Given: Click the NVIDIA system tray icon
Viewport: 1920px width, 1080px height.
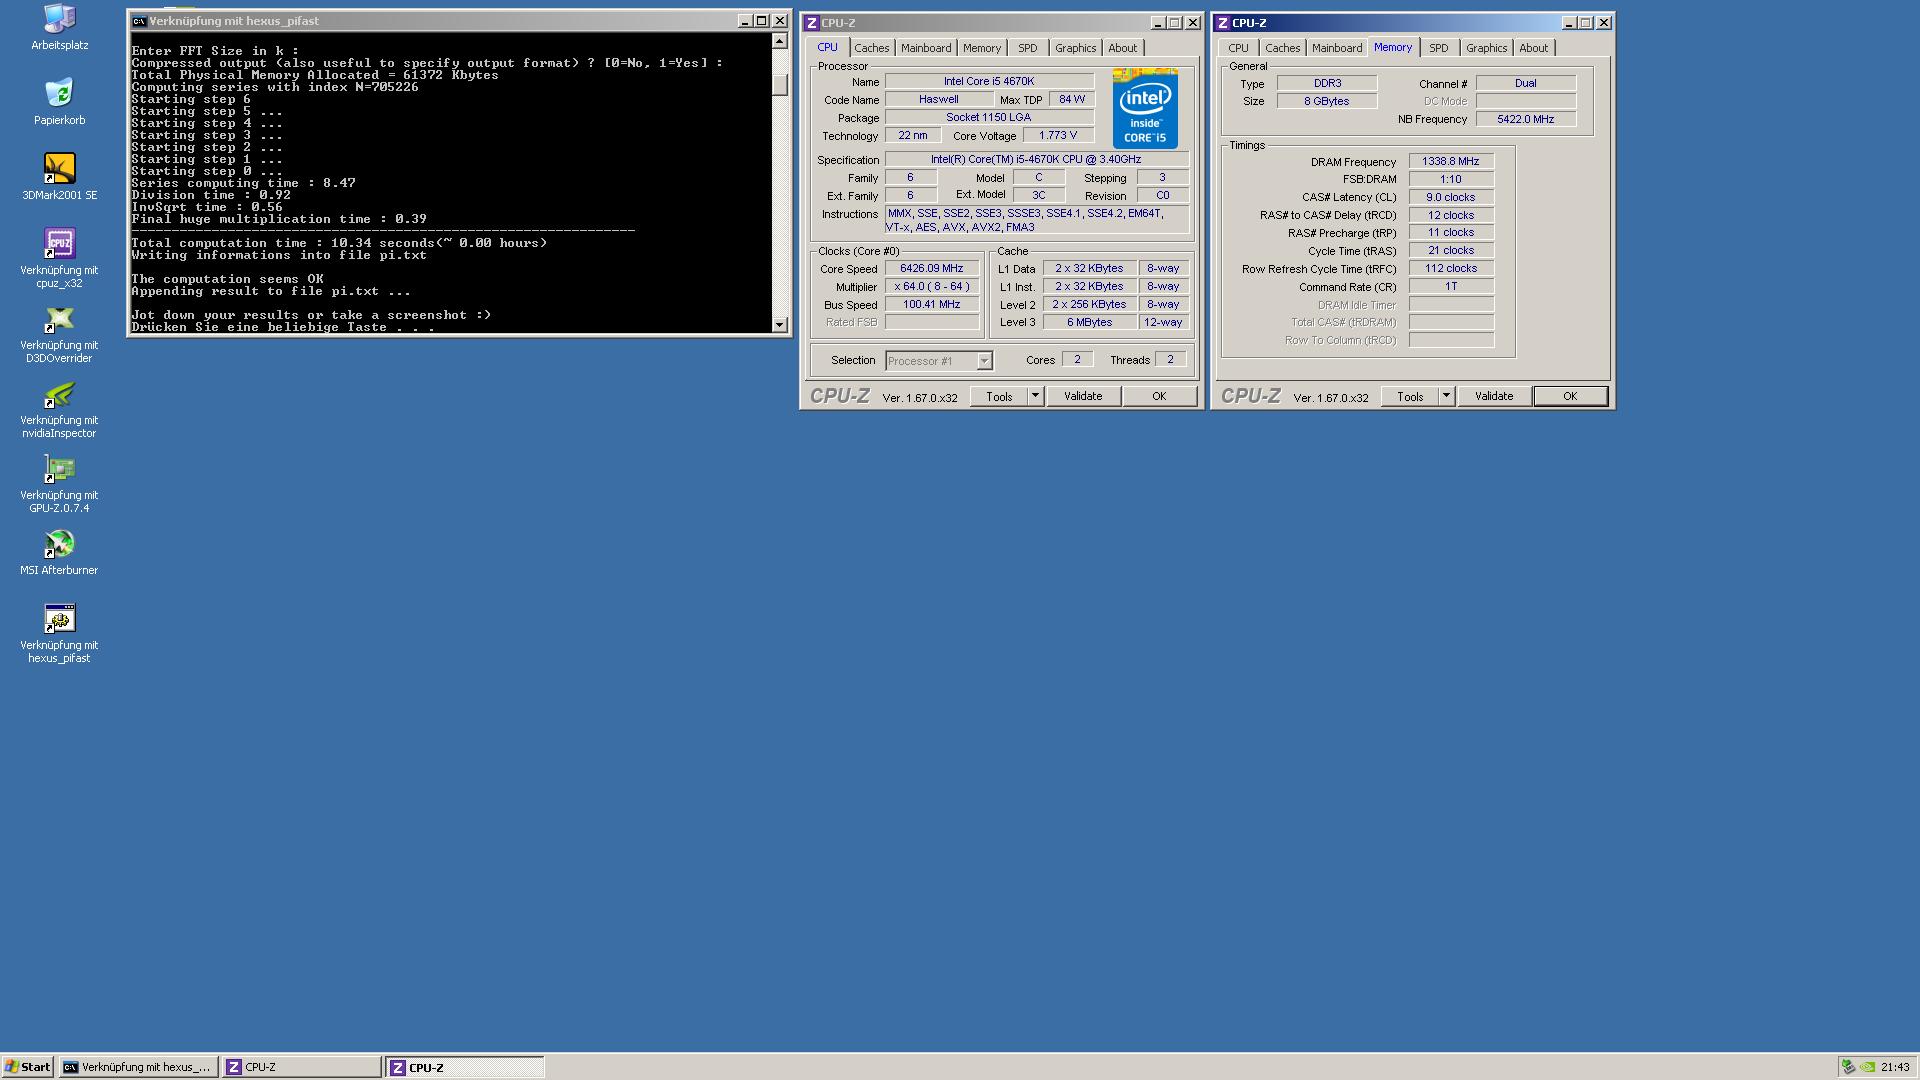Looking at the screenshot, I should pyautogui.click(x=1867, y=1067).
